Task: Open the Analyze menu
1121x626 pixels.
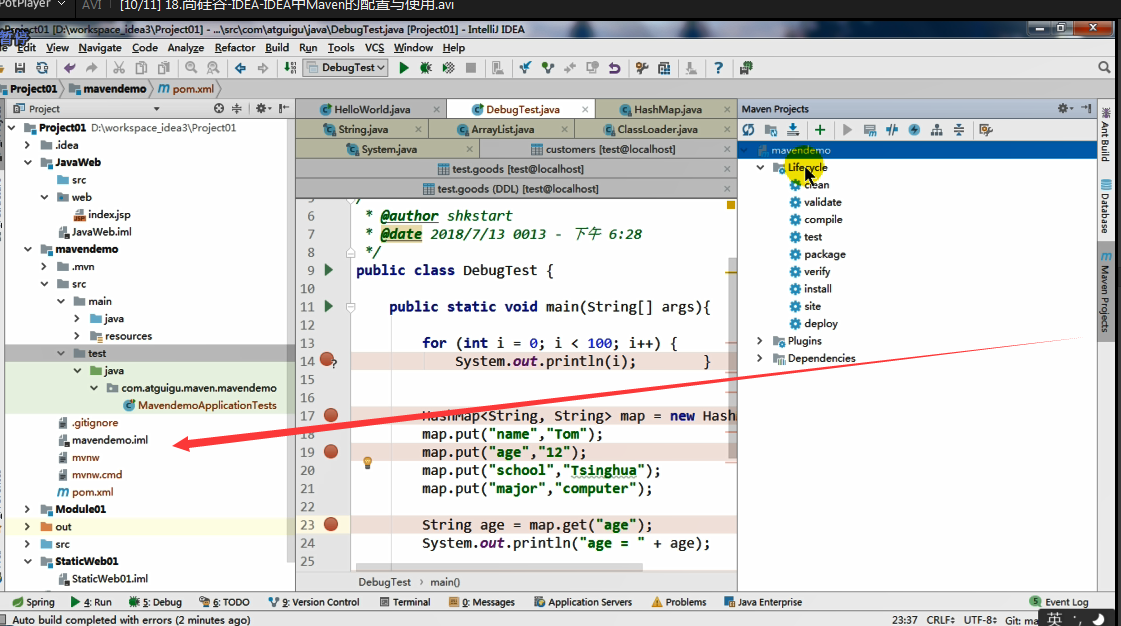Action: pyautogui.click(x=185, y=48)
